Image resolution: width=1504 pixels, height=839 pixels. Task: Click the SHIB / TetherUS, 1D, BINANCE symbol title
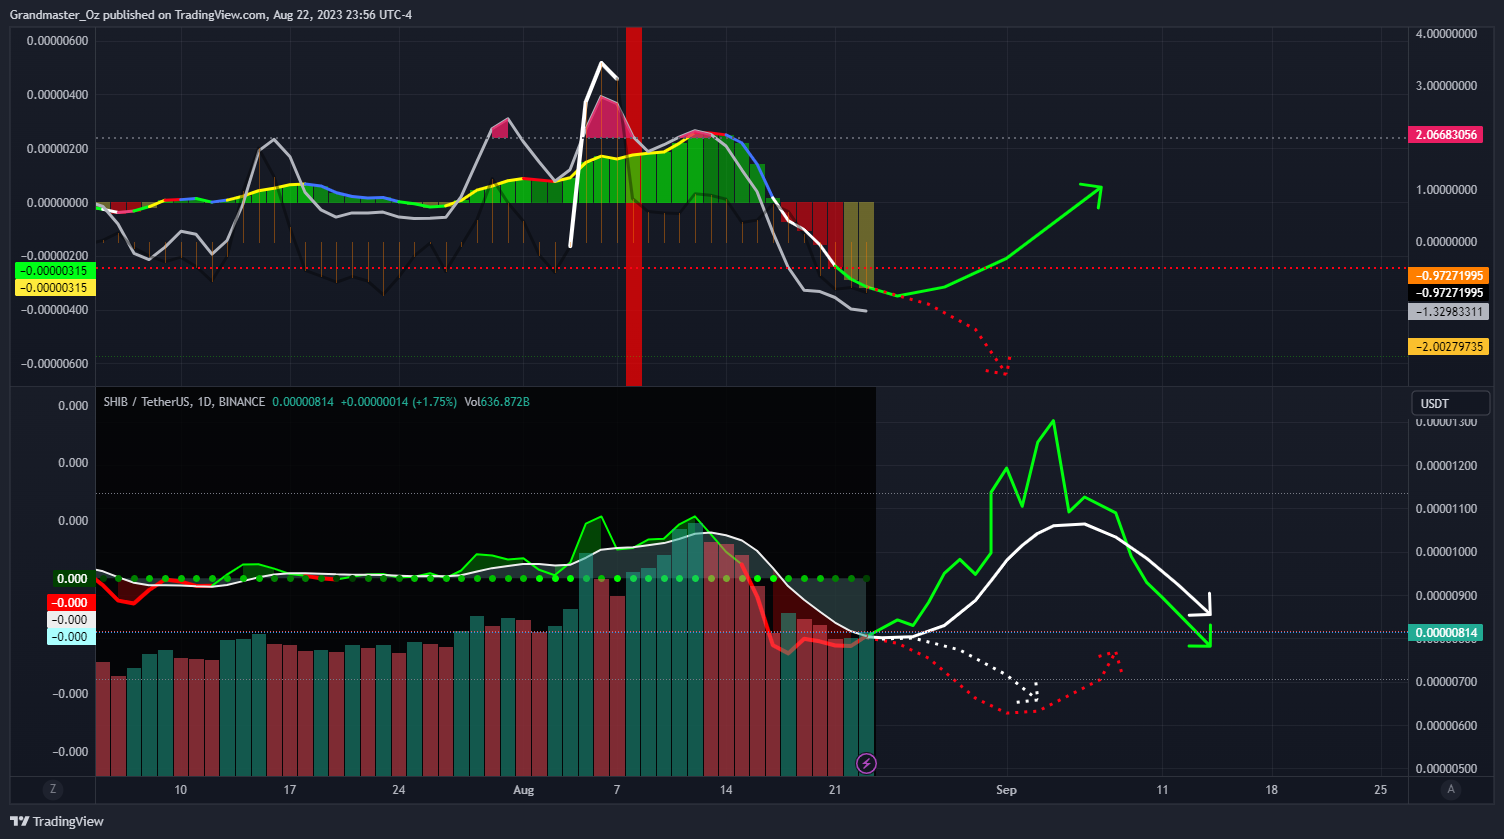click(x=184, y=402)
